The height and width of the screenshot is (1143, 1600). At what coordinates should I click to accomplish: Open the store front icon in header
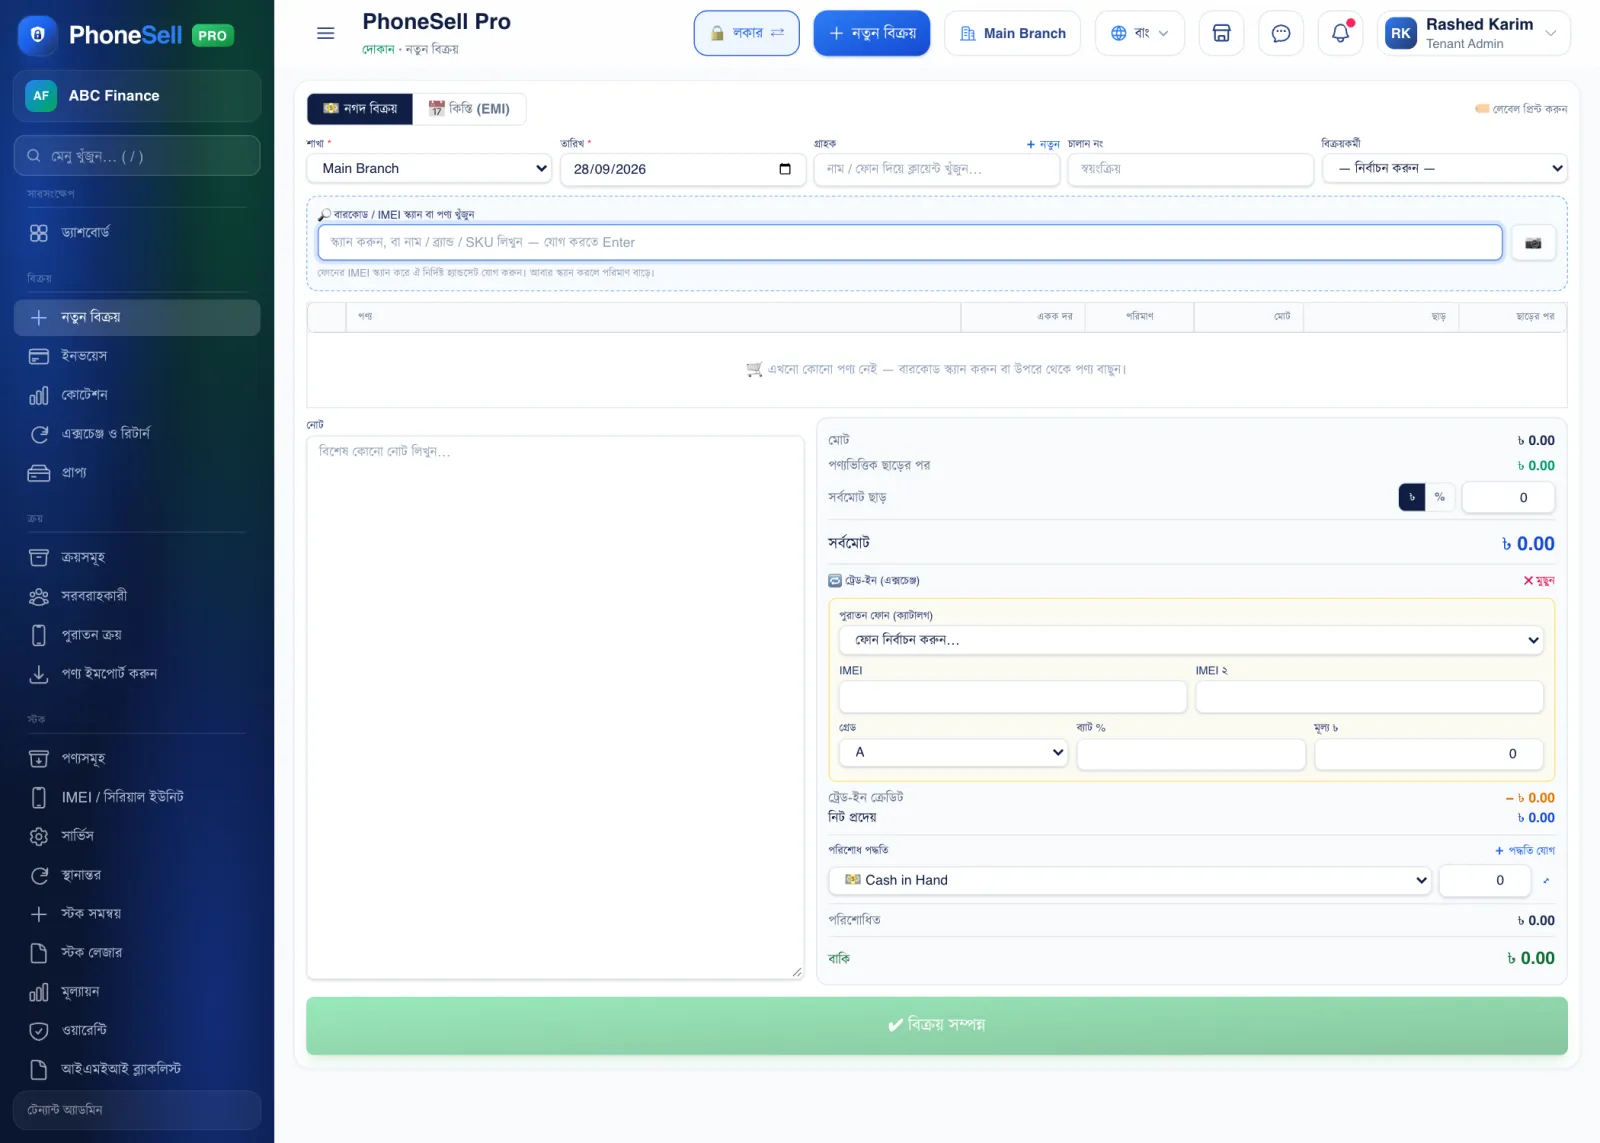(1221, 33)
